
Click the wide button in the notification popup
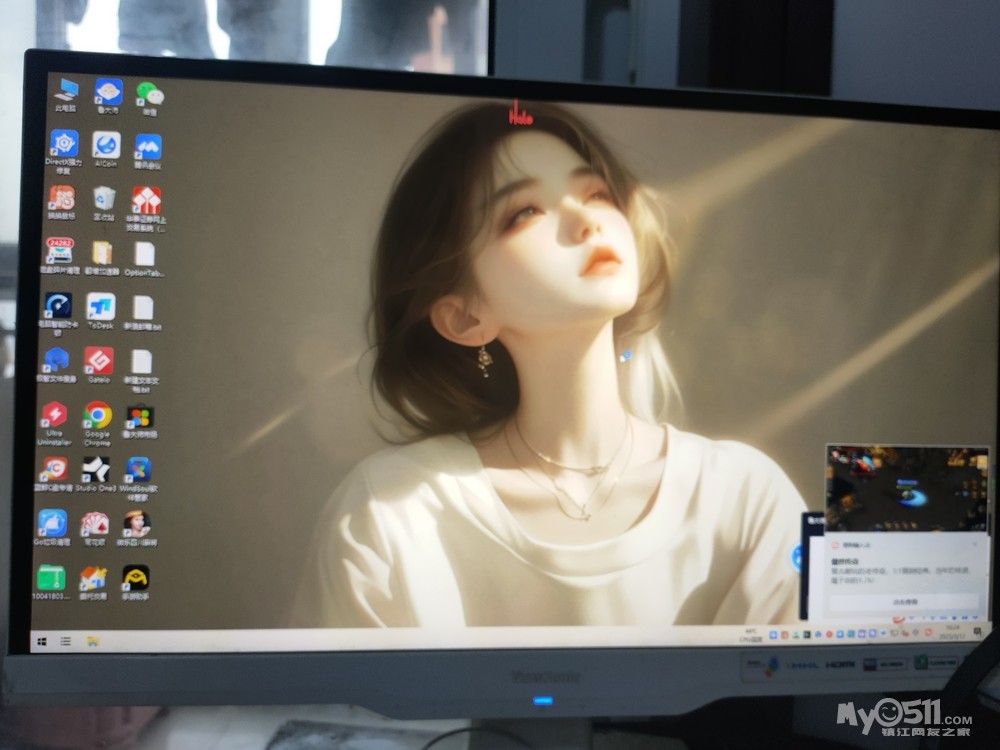click(902, 602)
